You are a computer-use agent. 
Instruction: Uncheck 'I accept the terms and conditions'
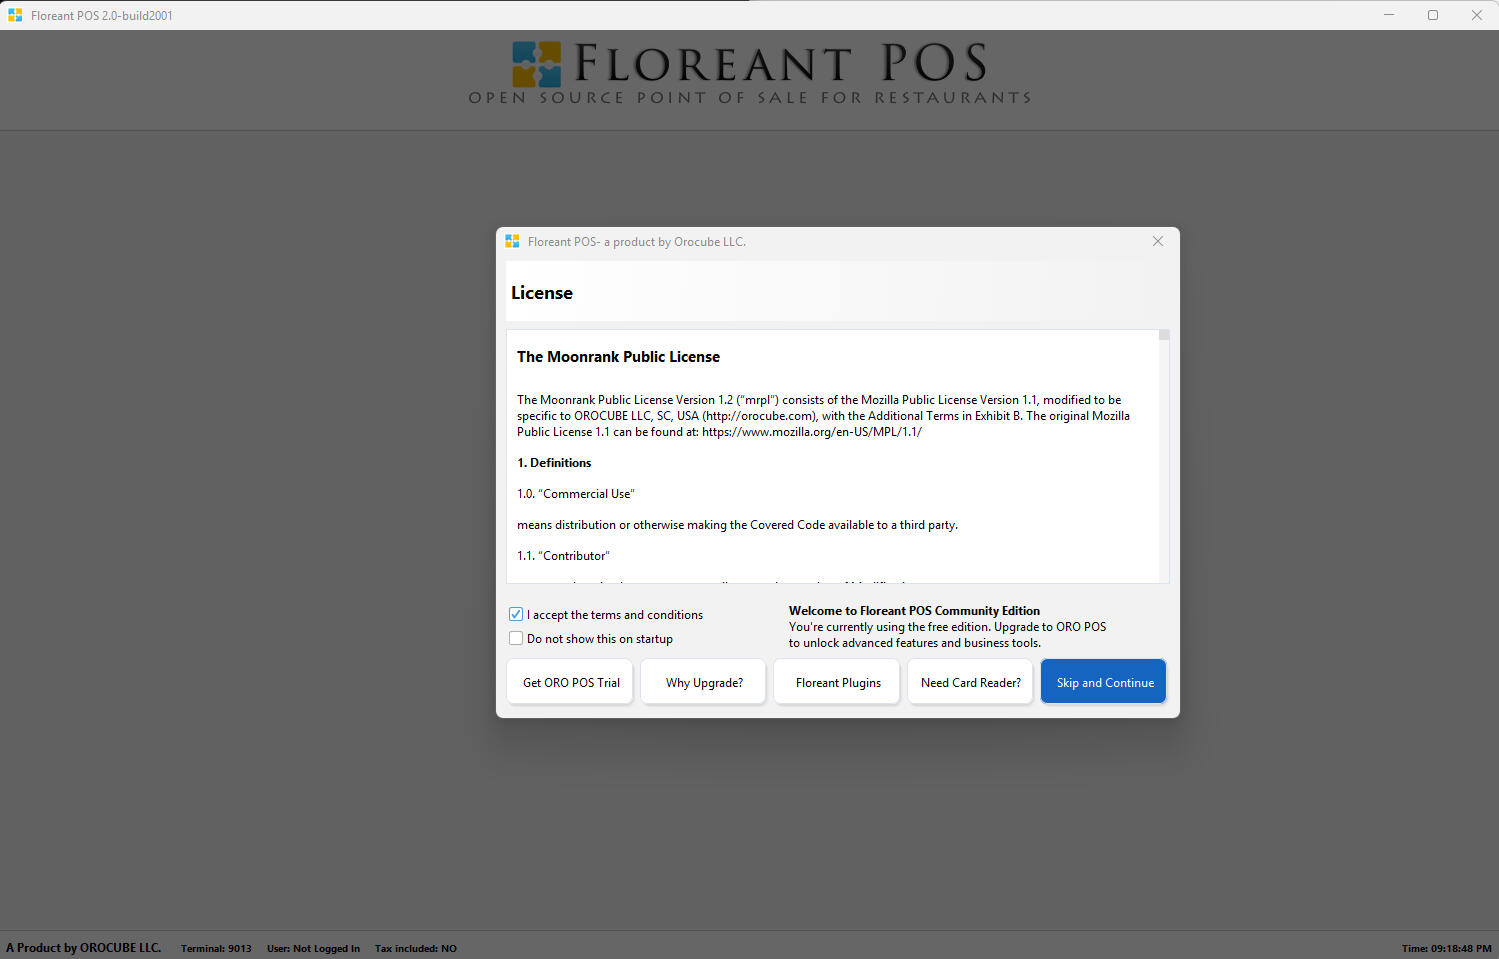(x=516, y=614)
